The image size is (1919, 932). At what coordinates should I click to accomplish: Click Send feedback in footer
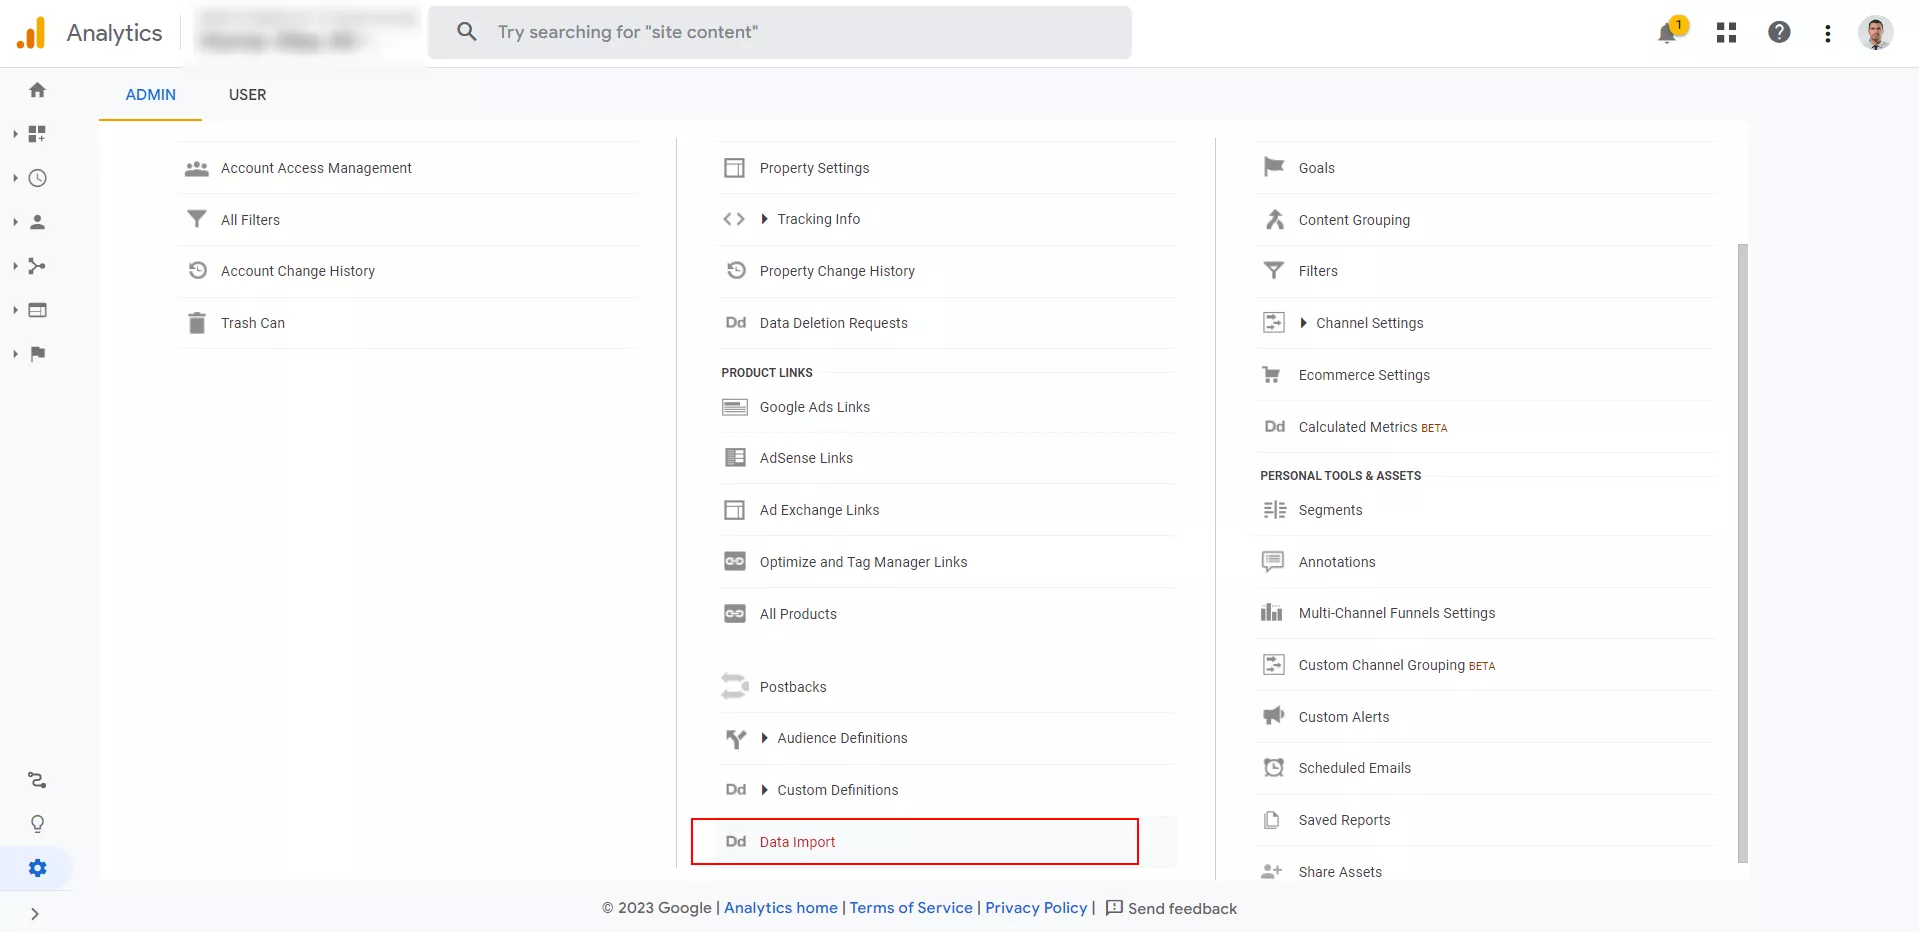[x=1171, y=908]
